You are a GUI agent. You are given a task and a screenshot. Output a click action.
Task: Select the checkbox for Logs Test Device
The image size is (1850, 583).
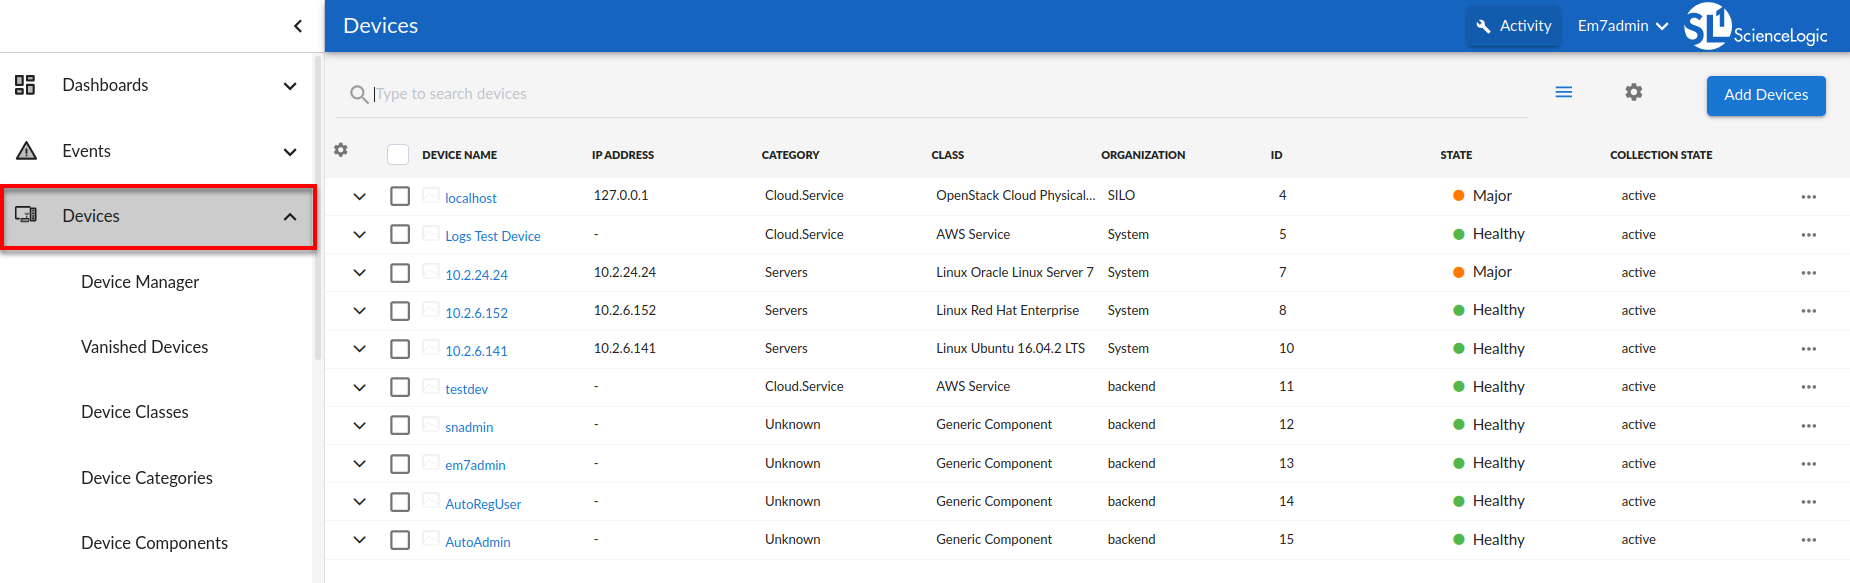[400, 235]
